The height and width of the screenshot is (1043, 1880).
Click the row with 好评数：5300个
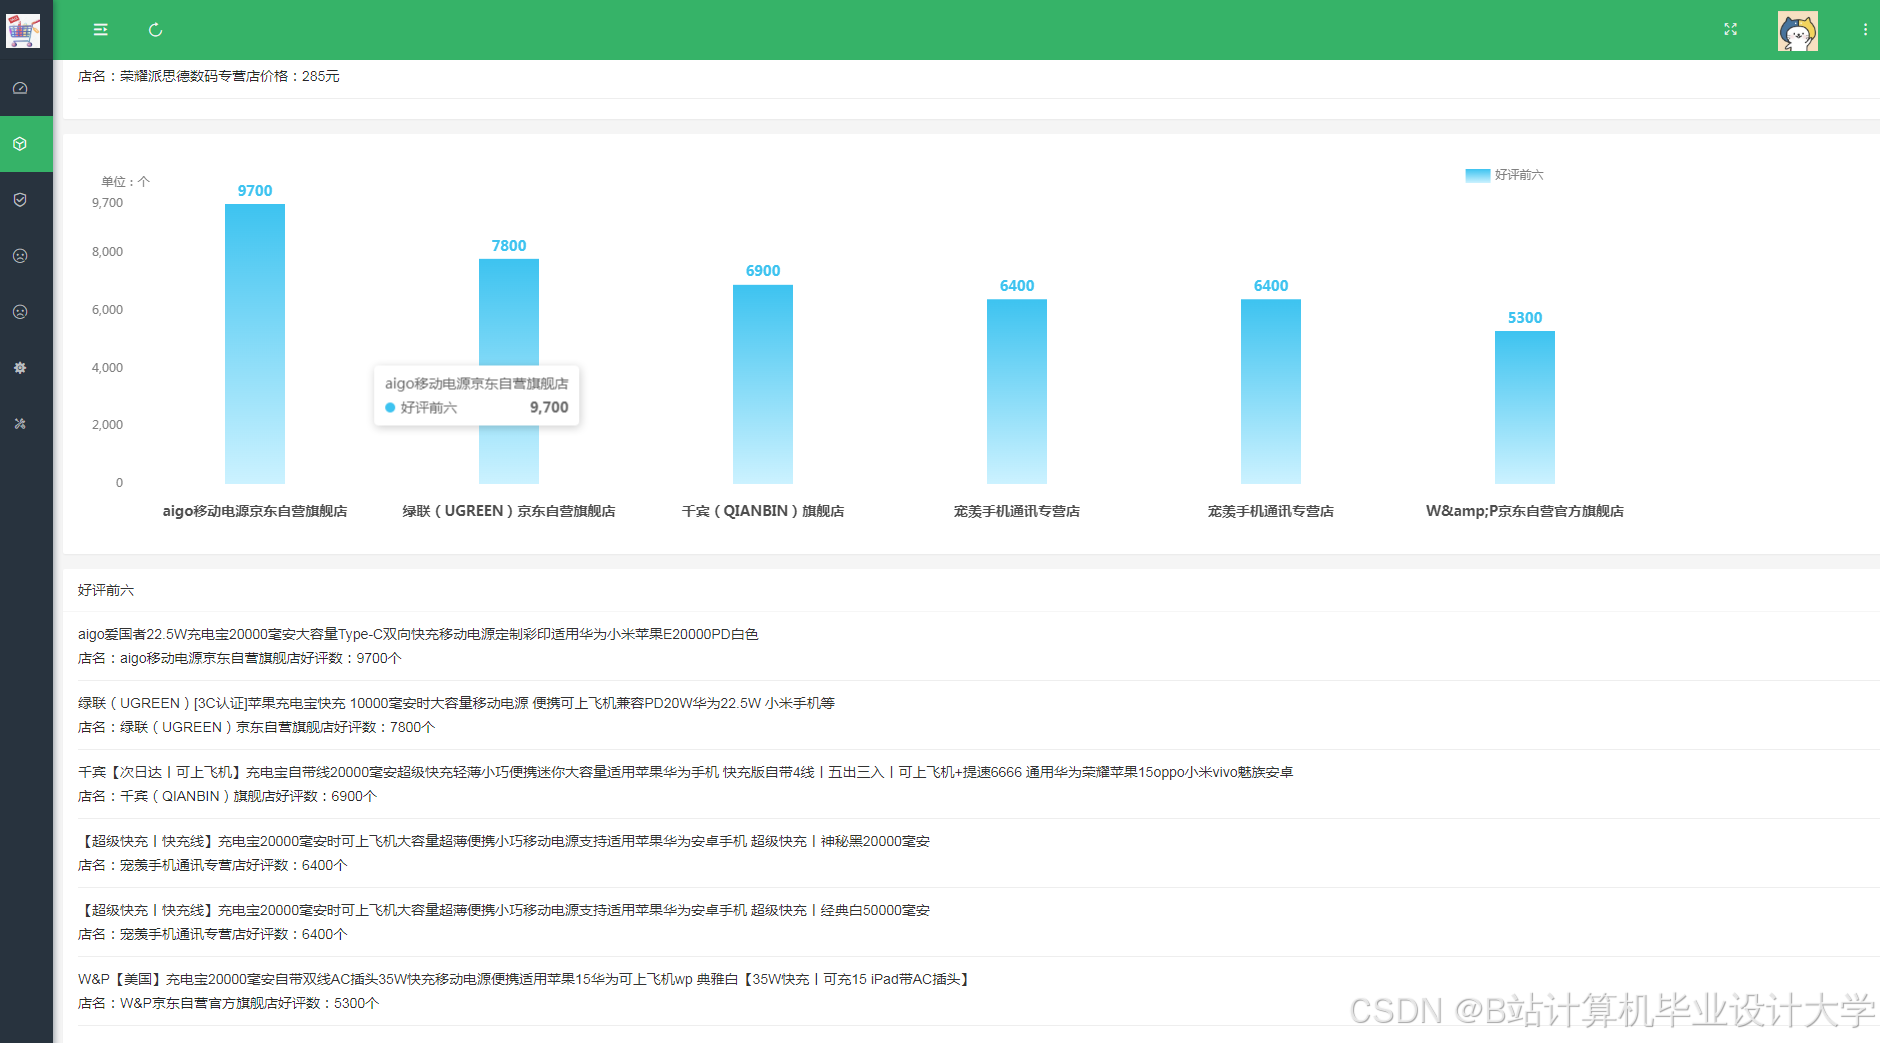(x=229, y=1003)
